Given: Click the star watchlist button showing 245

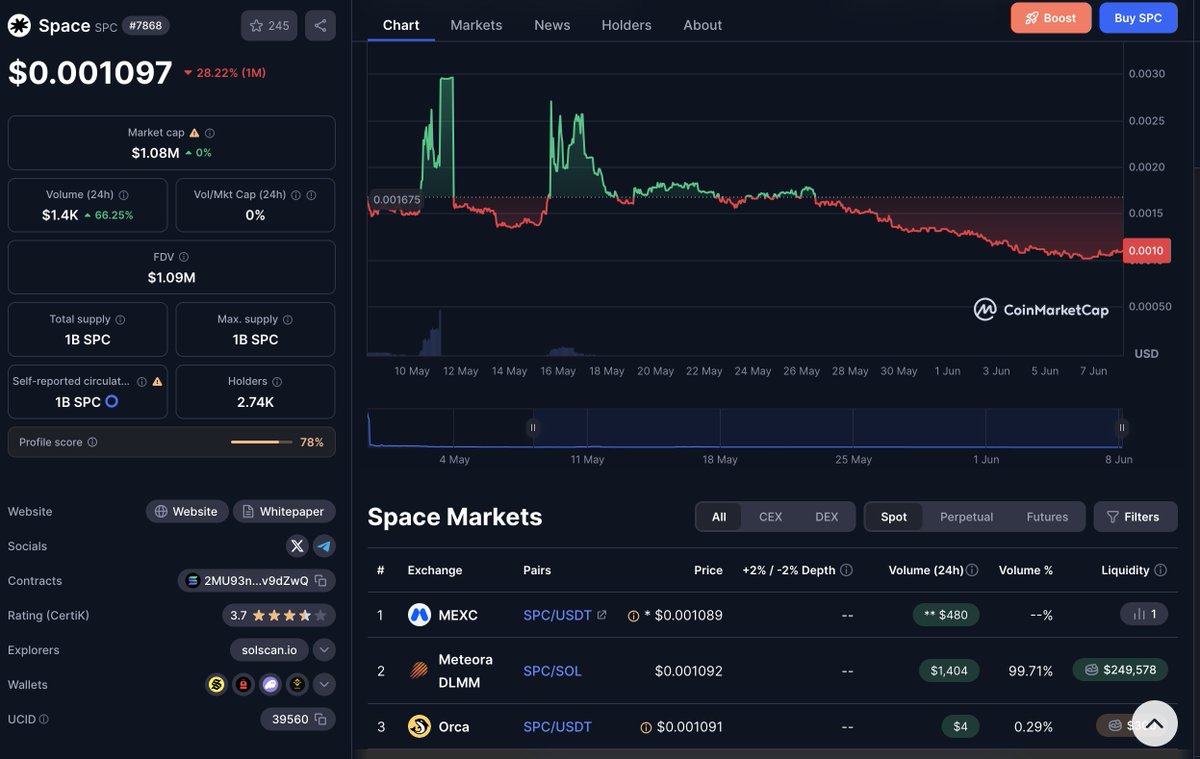Looking at the screenshot, I should point(269,25).
